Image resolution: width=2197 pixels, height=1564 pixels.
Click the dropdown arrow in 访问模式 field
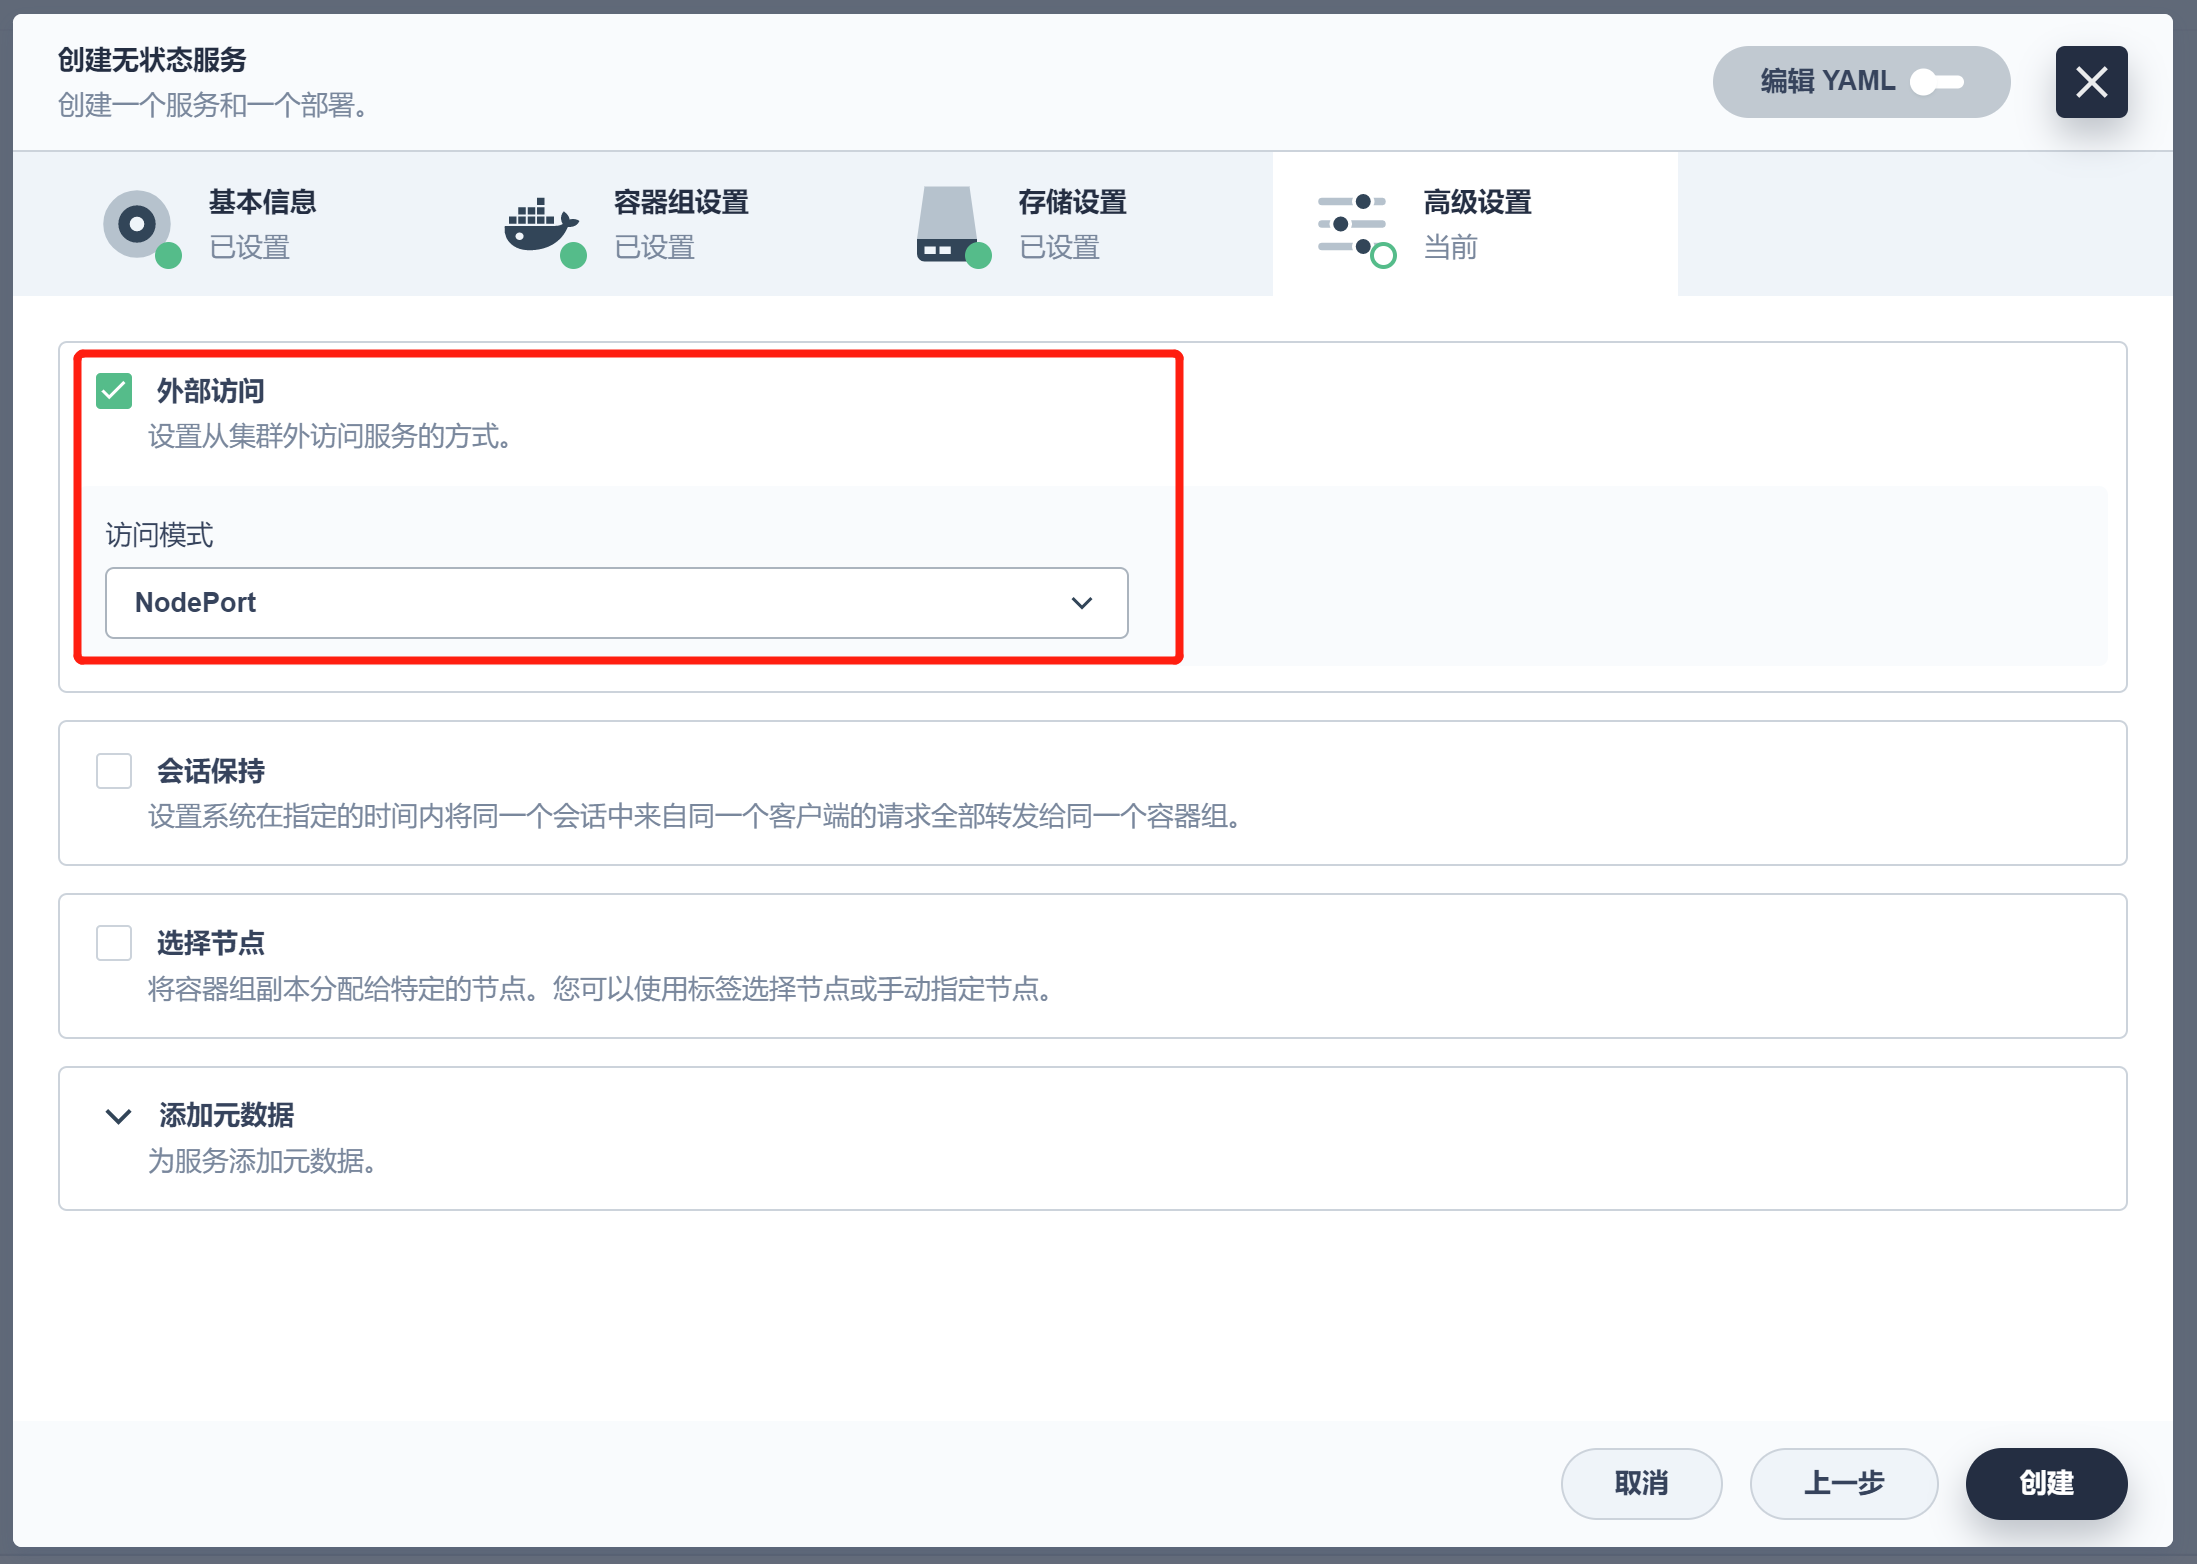coord(1081,603)
